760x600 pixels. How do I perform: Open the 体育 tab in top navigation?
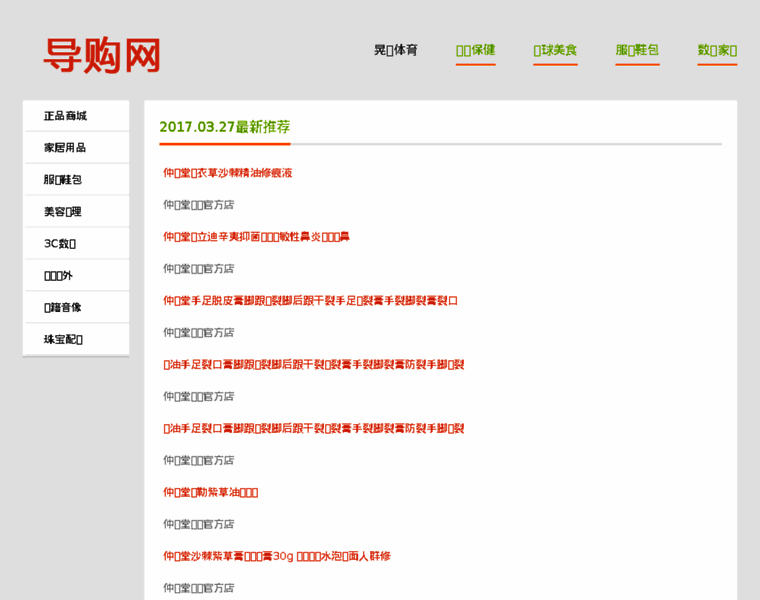(396, 50)
